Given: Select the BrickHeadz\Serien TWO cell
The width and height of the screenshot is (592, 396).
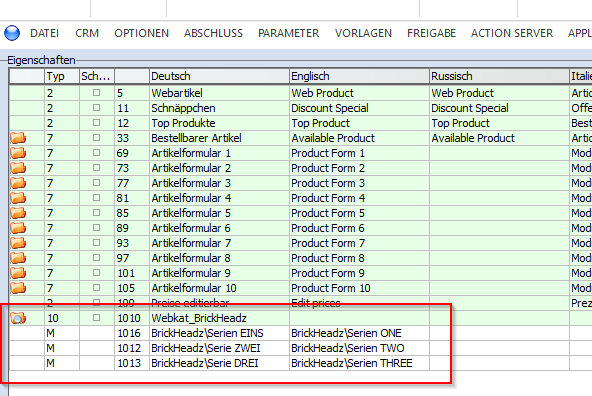Looking at the screenshot, I should pyautogui.click(x=359, y=348).
